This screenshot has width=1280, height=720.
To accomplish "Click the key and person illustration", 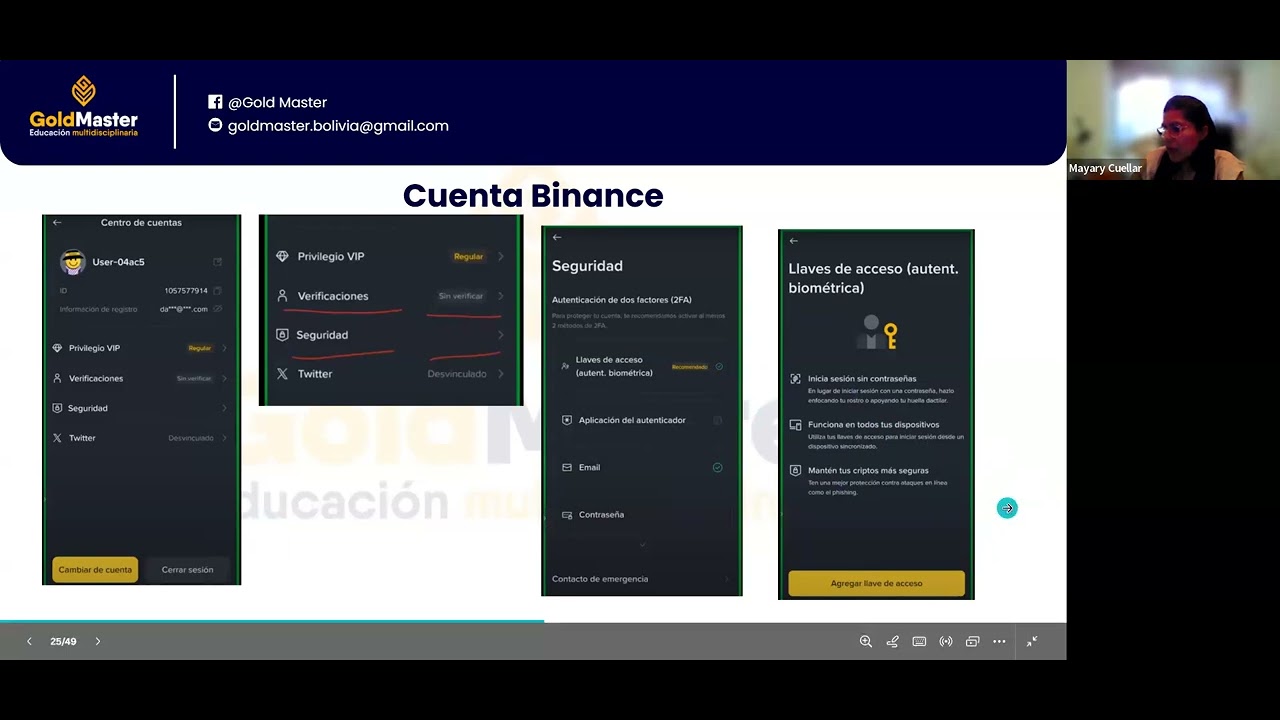I will (x=880, y=332).
